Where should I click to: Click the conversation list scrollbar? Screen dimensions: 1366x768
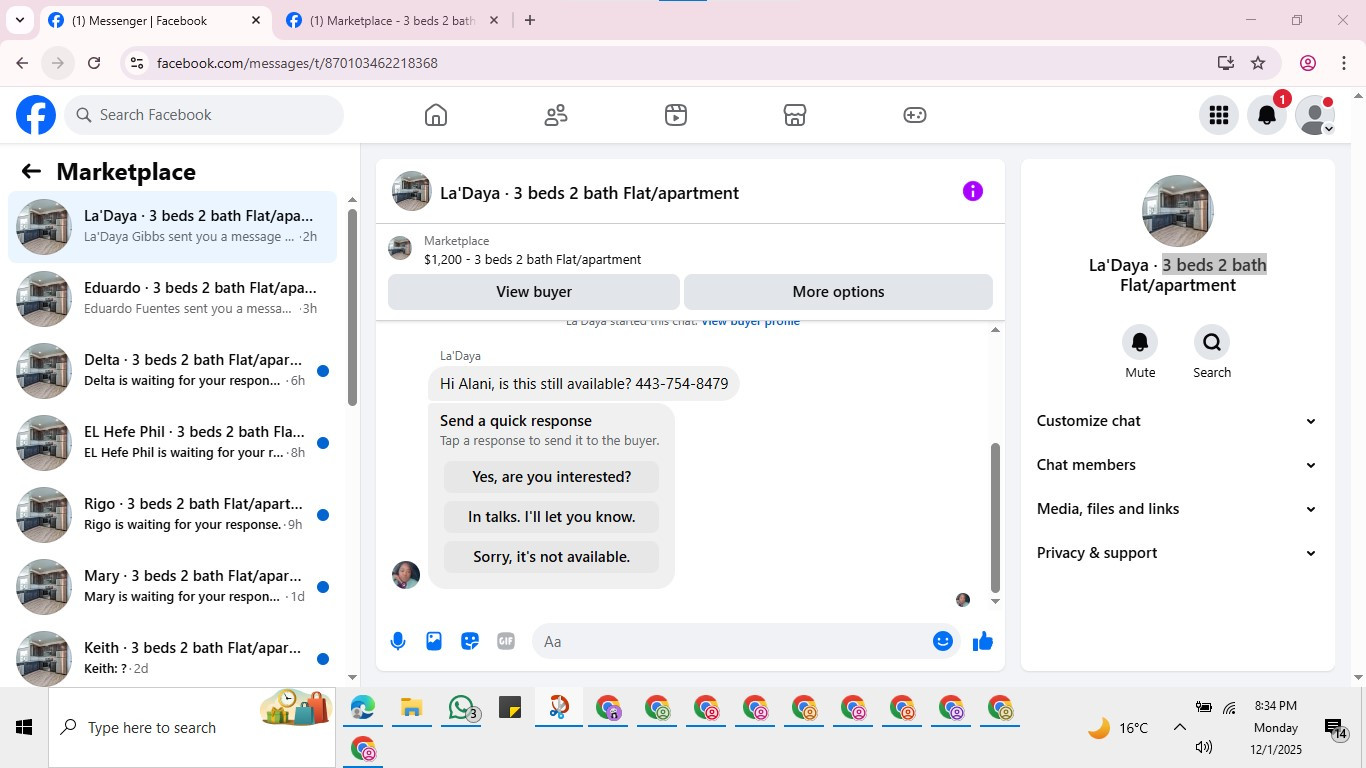[x=352, y=307]
